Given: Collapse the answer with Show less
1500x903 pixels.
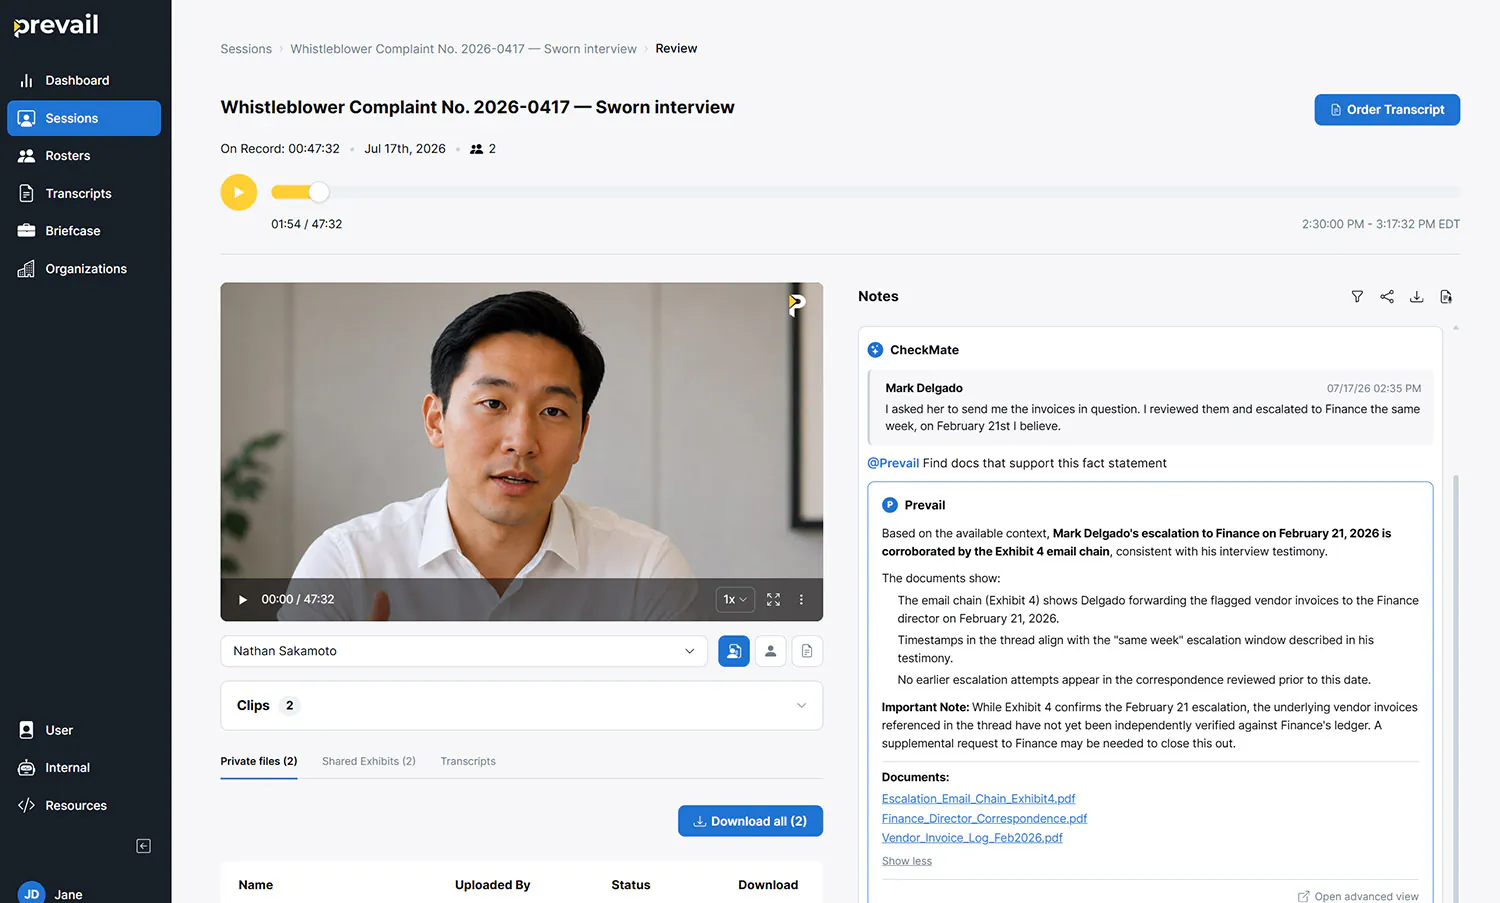Looking at the screenshot, I should point(906,861).
